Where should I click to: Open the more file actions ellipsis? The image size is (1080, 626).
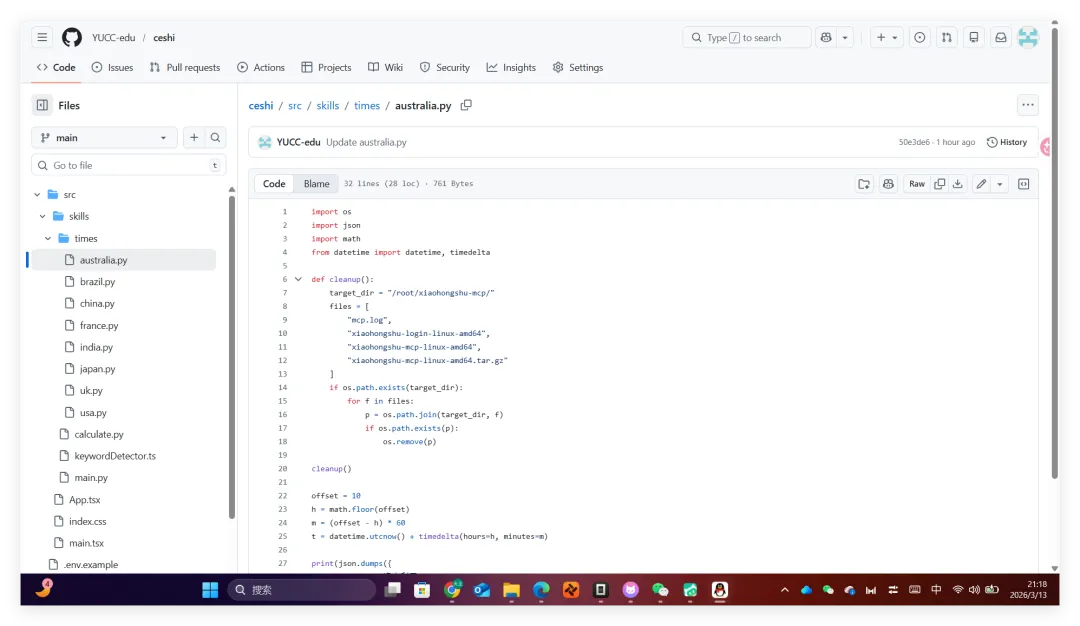pos(1028,105)
